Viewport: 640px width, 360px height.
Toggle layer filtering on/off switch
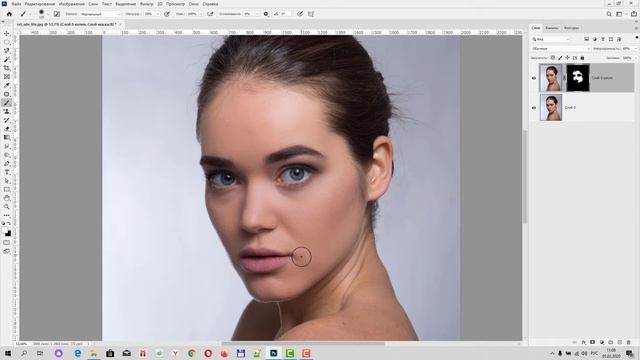tap(636, 38)
